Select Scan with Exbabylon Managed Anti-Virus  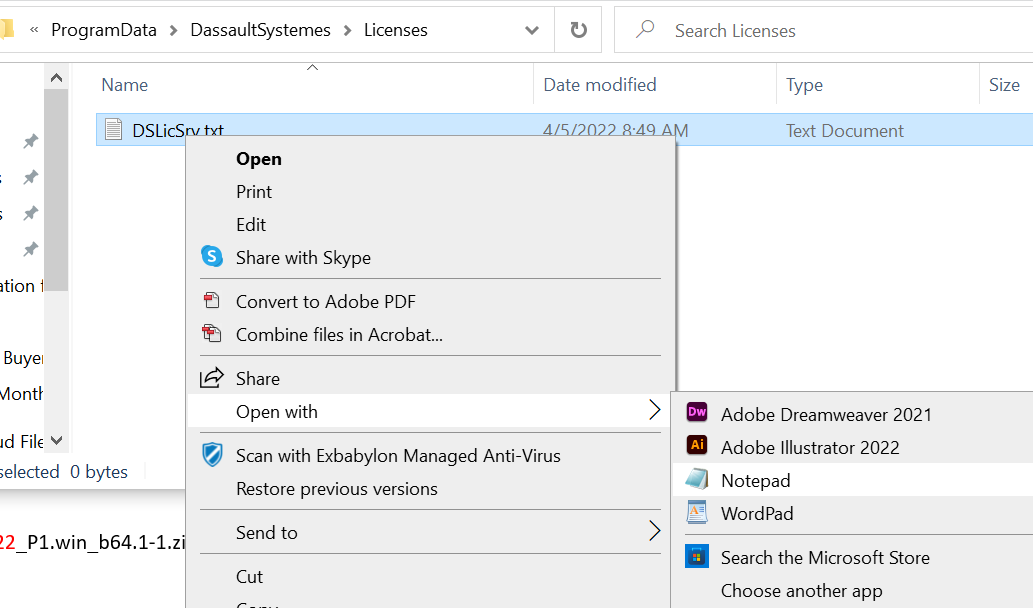pyautogui.click(x=398, y=456)
